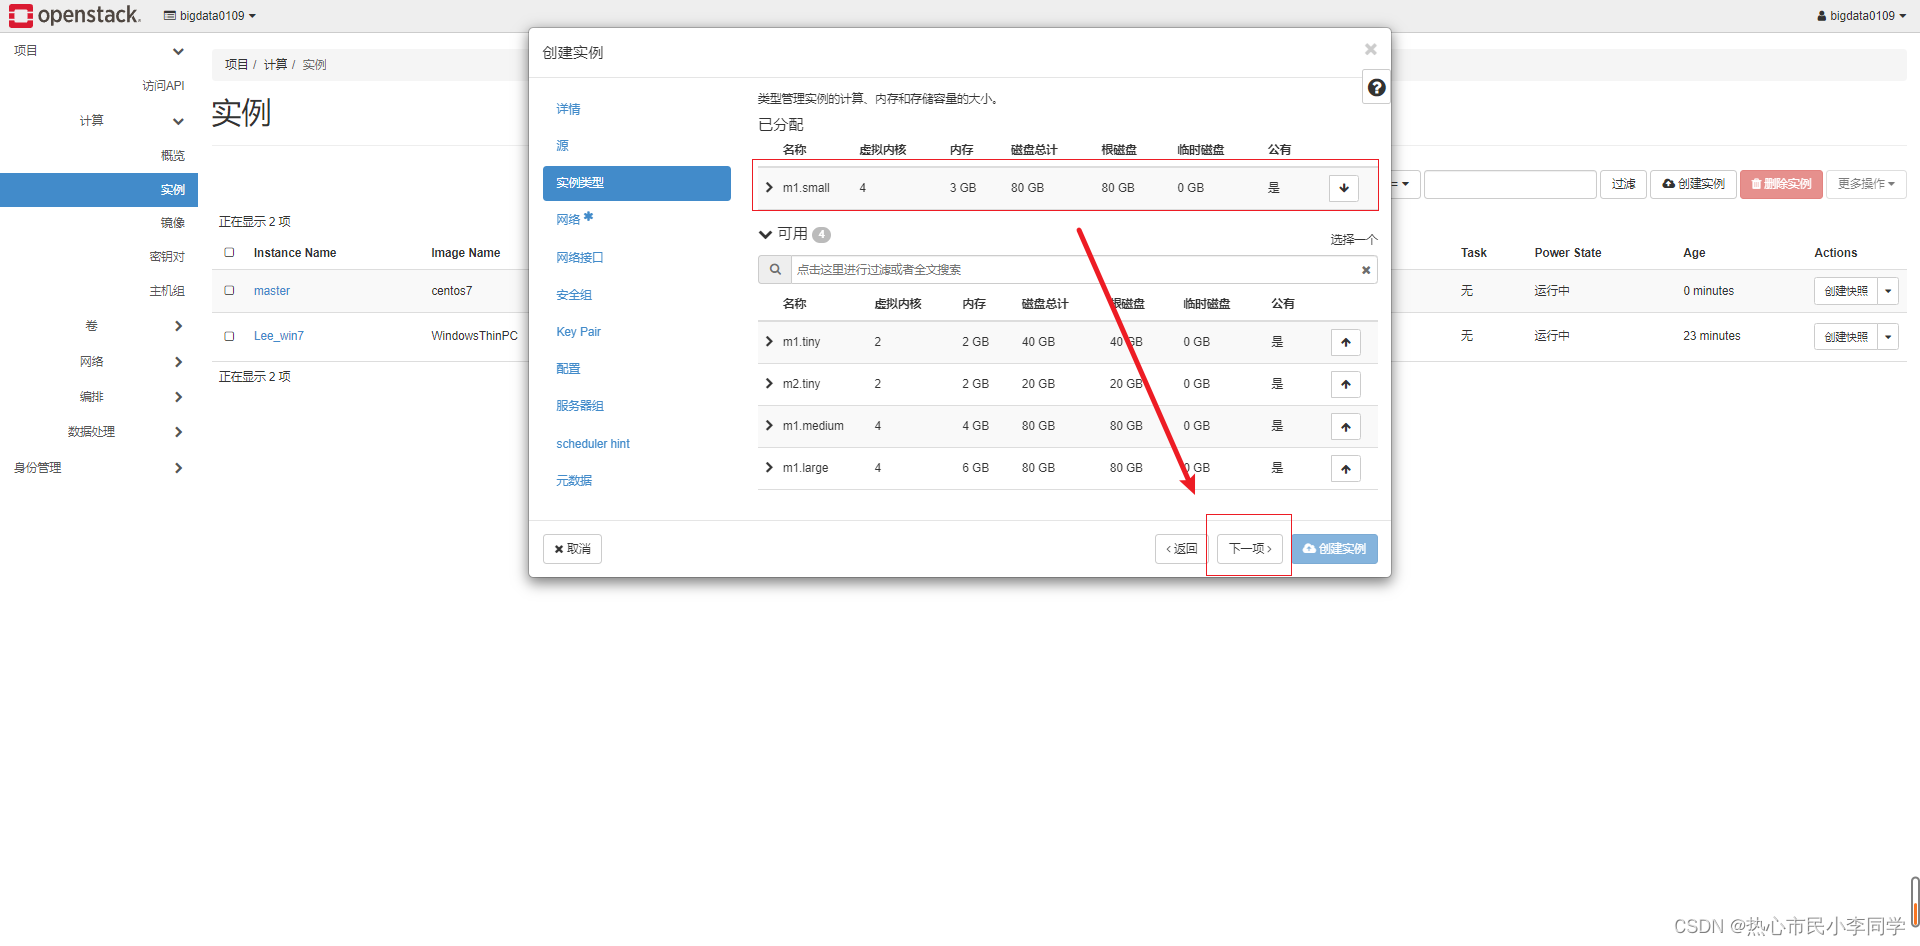Click the Filter button on instances page
Image resolution: width=1920 pixels, height=946 pixels.
[x=1623, y=184]
